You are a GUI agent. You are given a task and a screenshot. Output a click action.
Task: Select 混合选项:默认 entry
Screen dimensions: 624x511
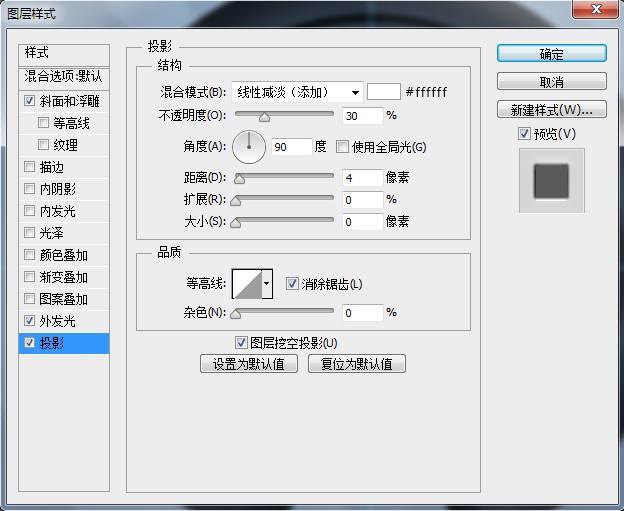(x=64, y=78)
